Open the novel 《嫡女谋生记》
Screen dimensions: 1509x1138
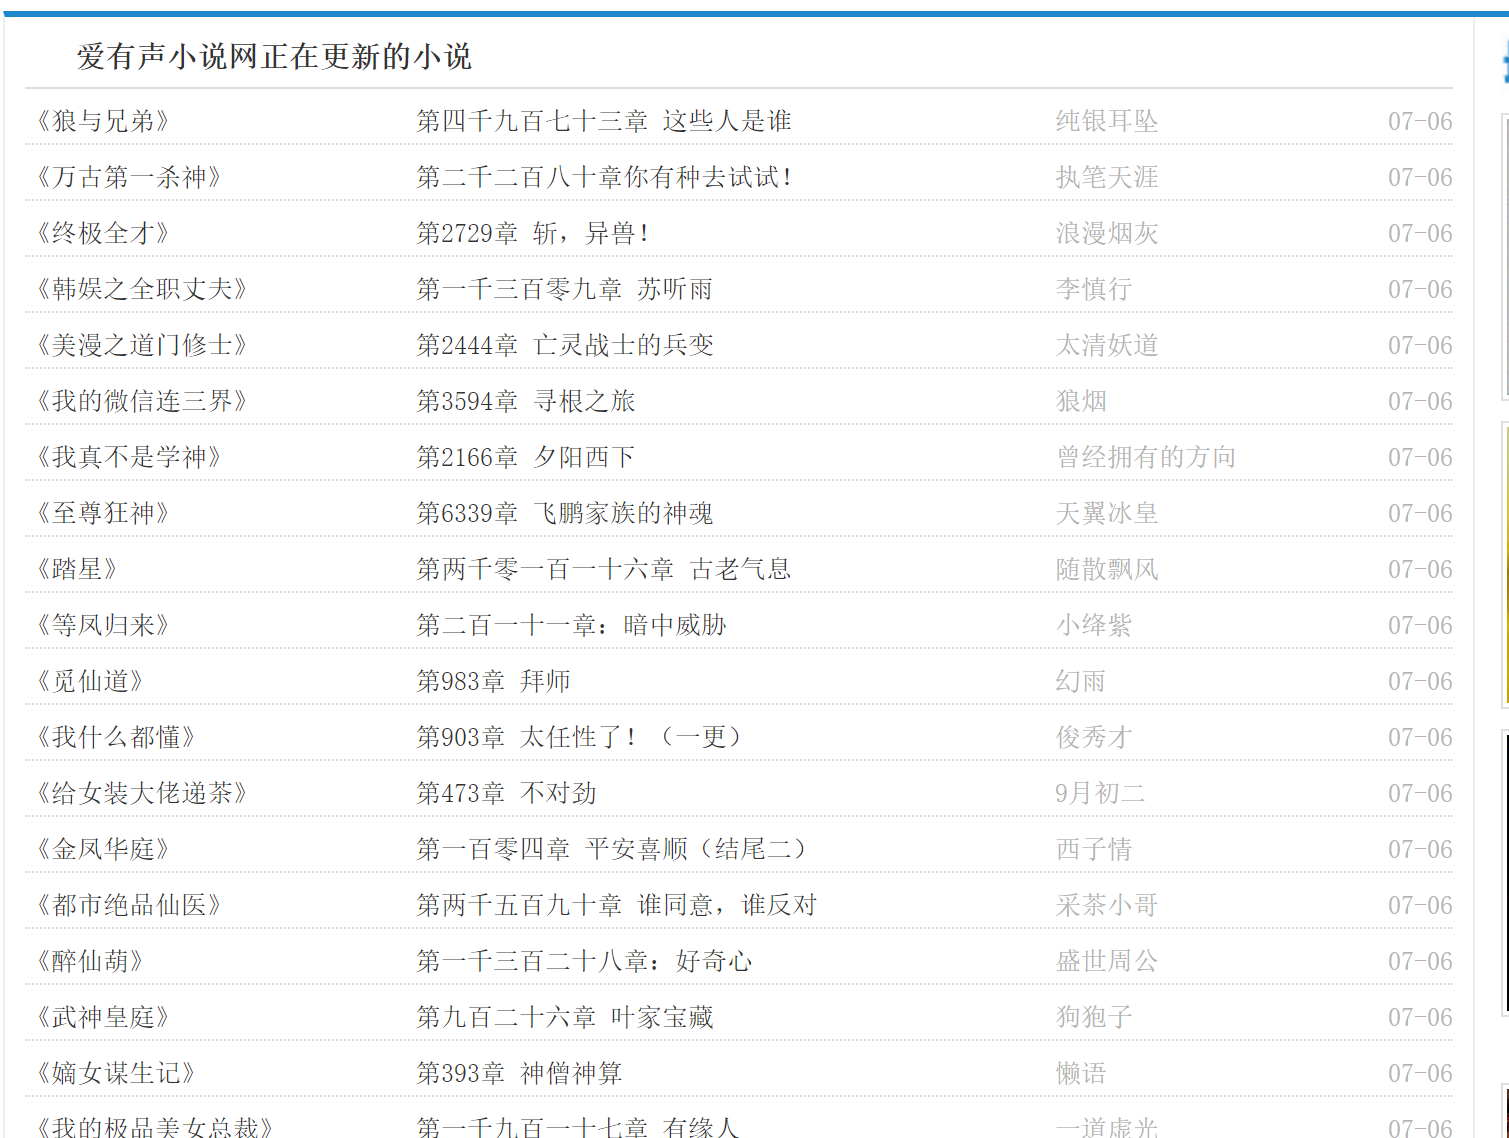[x=117, y=1073]
